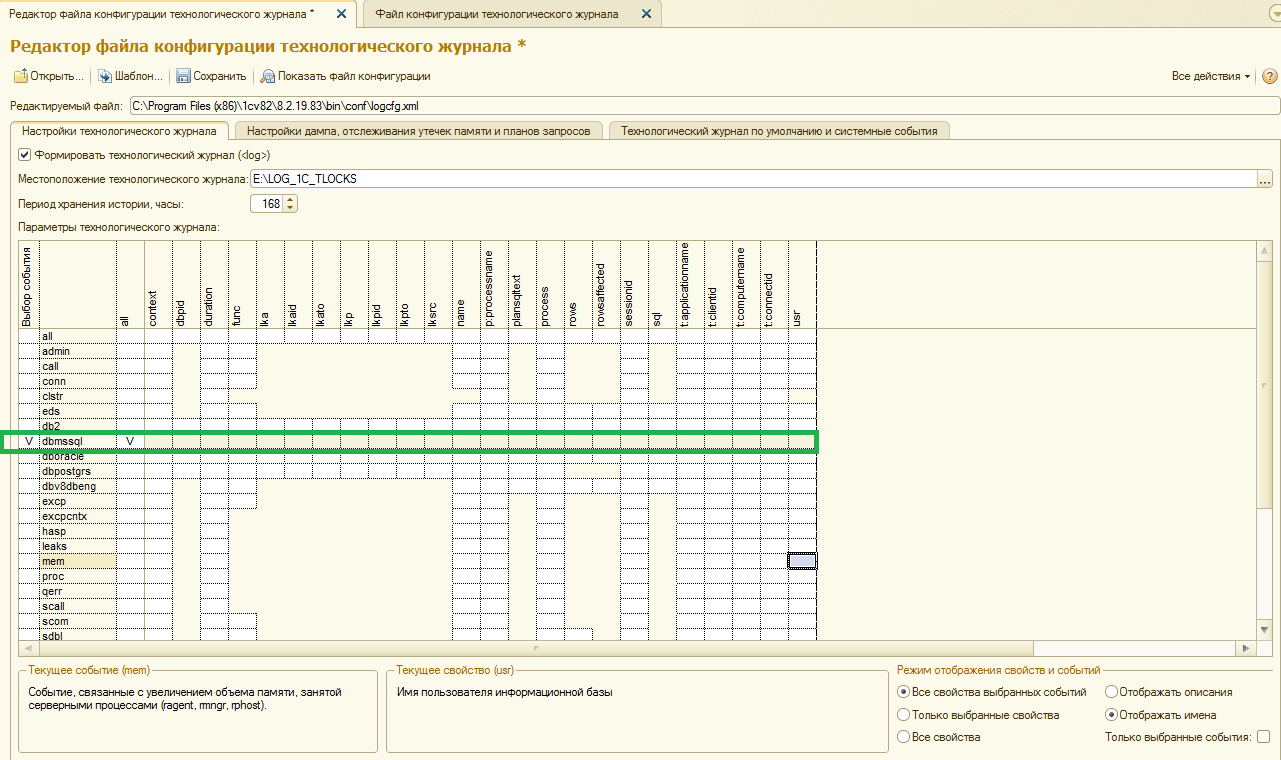Select the "conn" event row
Image resolution: width=1281 pixels, height=760 pixels.
[x=78, y=381]
